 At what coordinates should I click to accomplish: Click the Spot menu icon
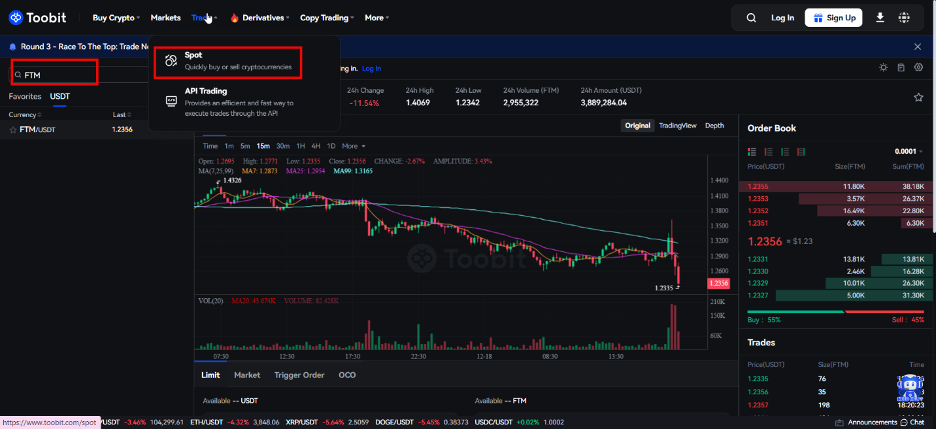tap(171, 60)
